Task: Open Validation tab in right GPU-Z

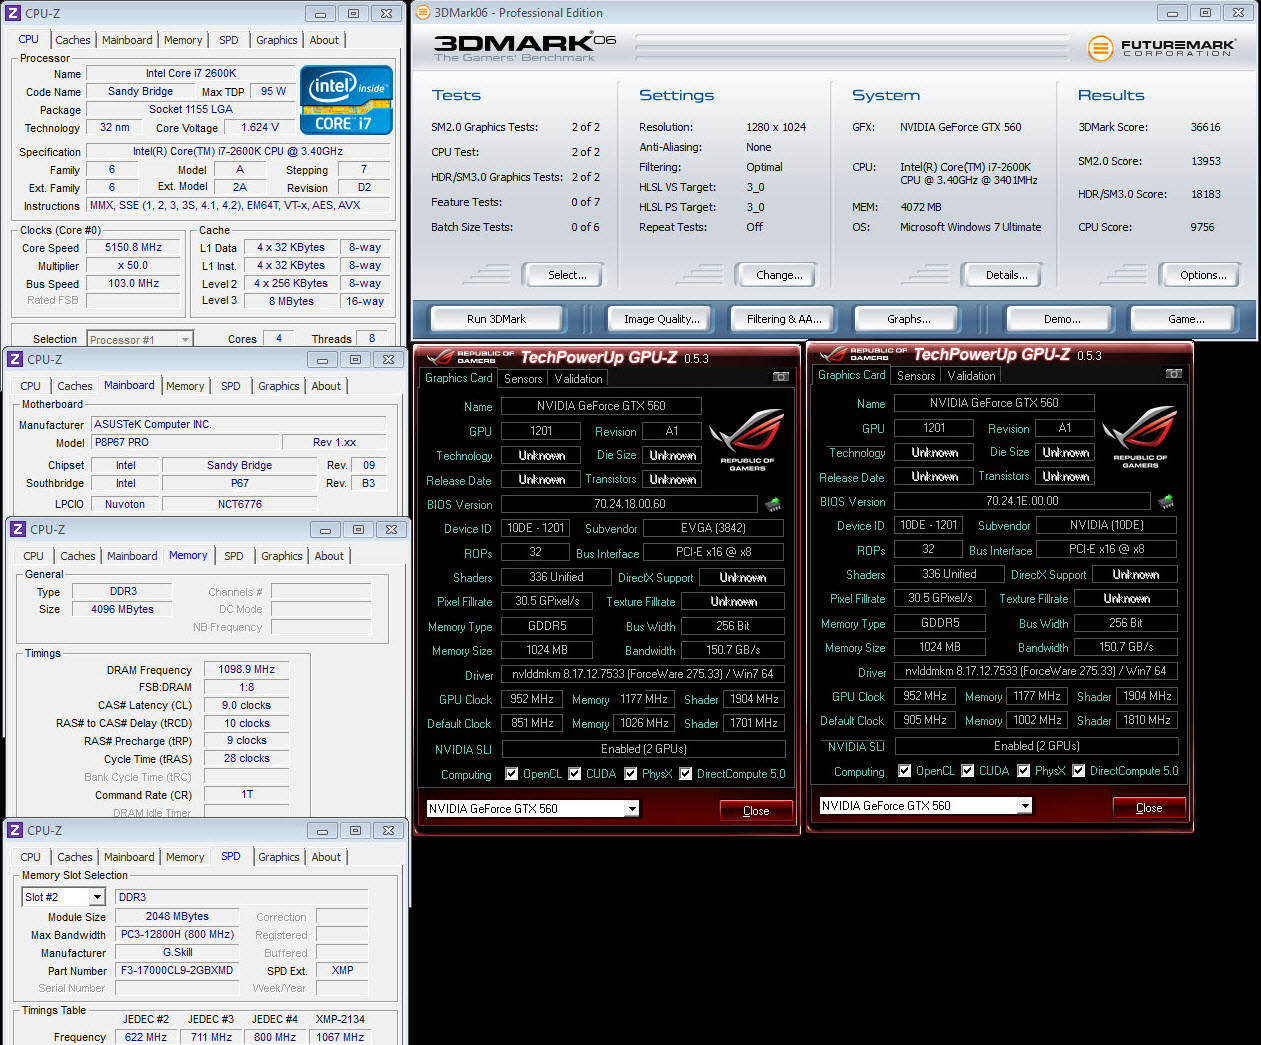Action: click(972, 376)
